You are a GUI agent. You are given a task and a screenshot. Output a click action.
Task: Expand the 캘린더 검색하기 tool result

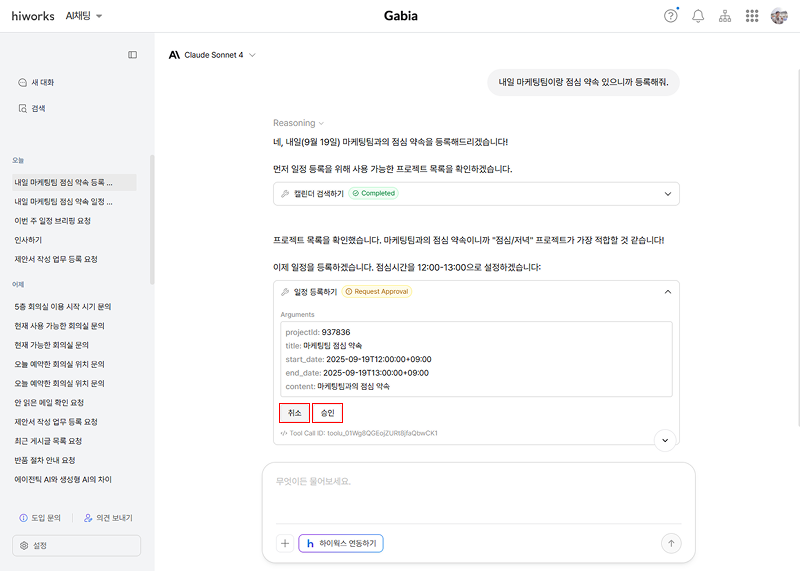[x=667, y=194]
